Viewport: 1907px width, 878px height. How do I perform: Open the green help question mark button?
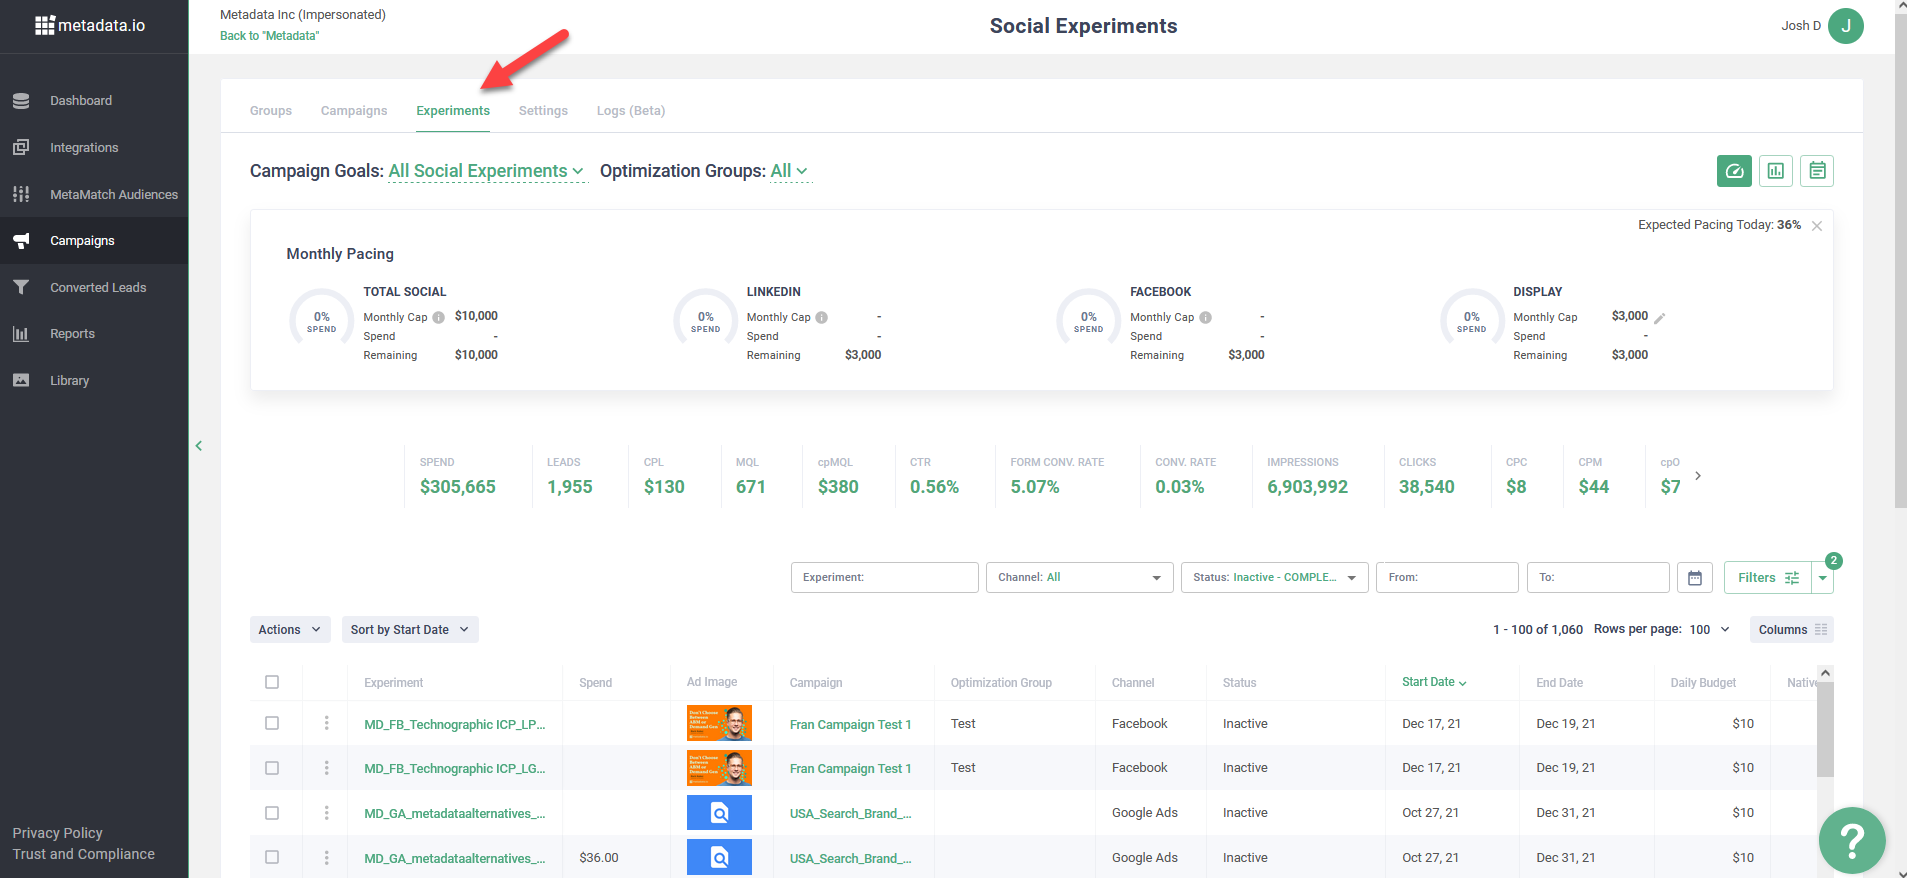click(1851, 840)
